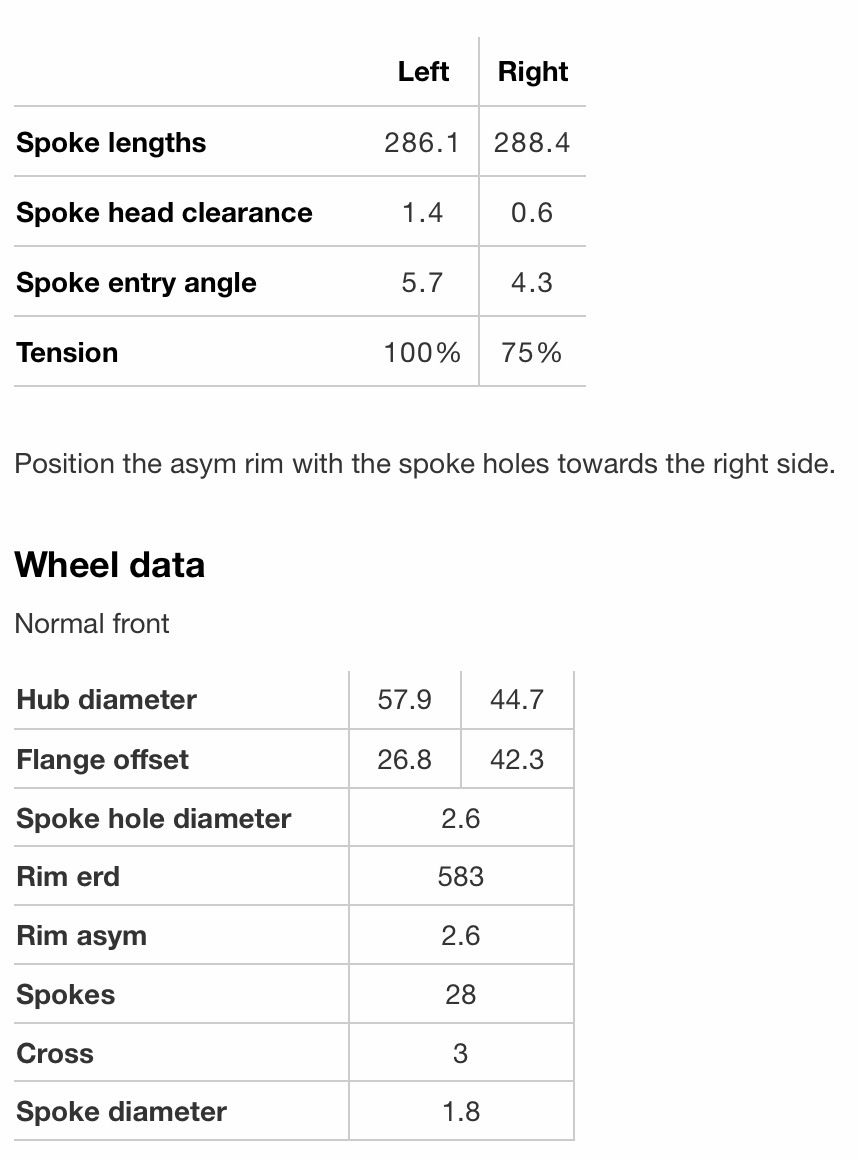Image resolution: width=858 pixels, height=1160 pixels.
Task: Click the Spoke head clearance row label
Action: click(x=164, y=213)
